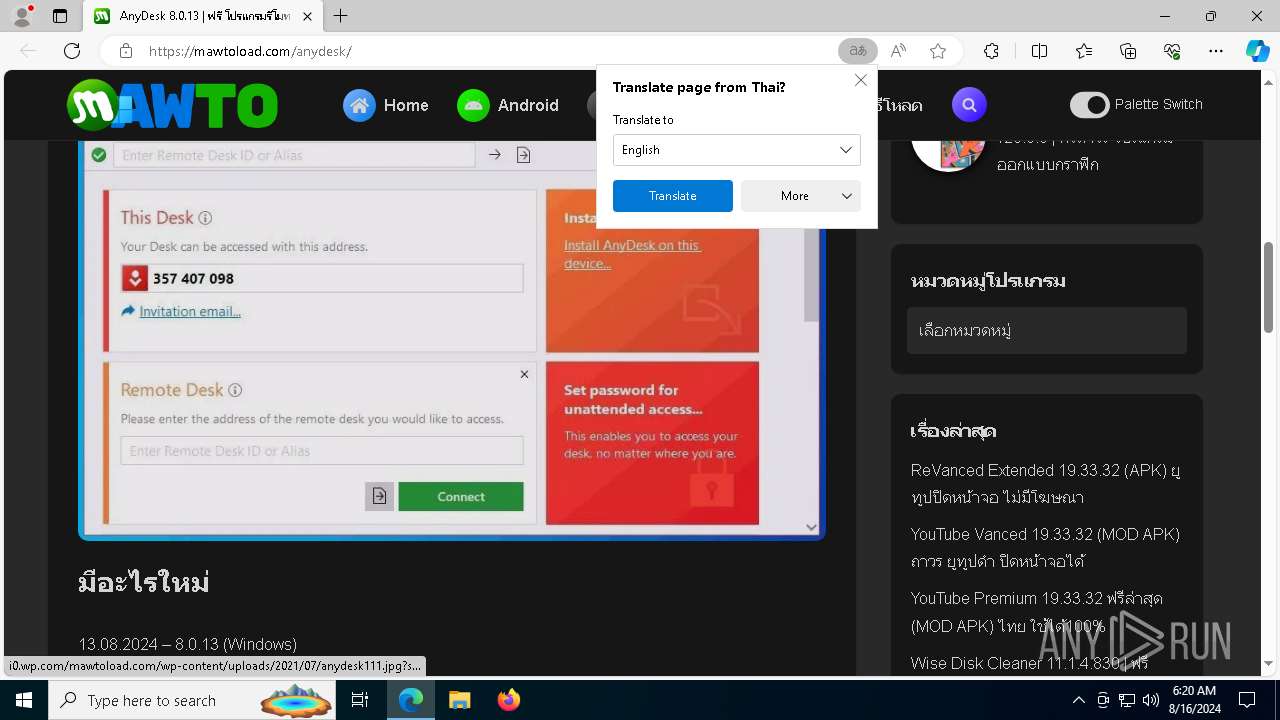Open Settings and more ellipsis menu
Image resolution: width=1280 pixels, height=720 pixels.
pyautogui.click(x=1216, y=51)
